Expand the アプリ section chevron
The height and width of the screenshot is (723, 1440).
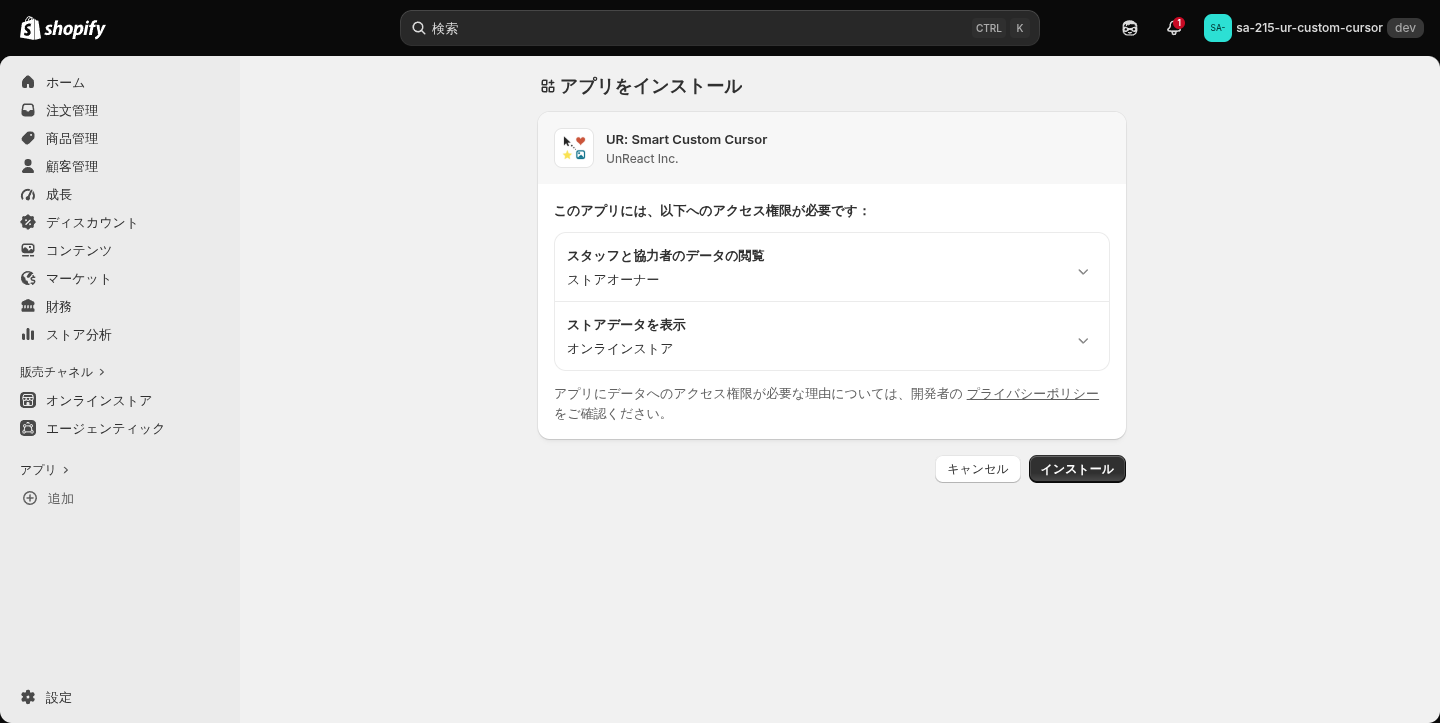(66, 470)
